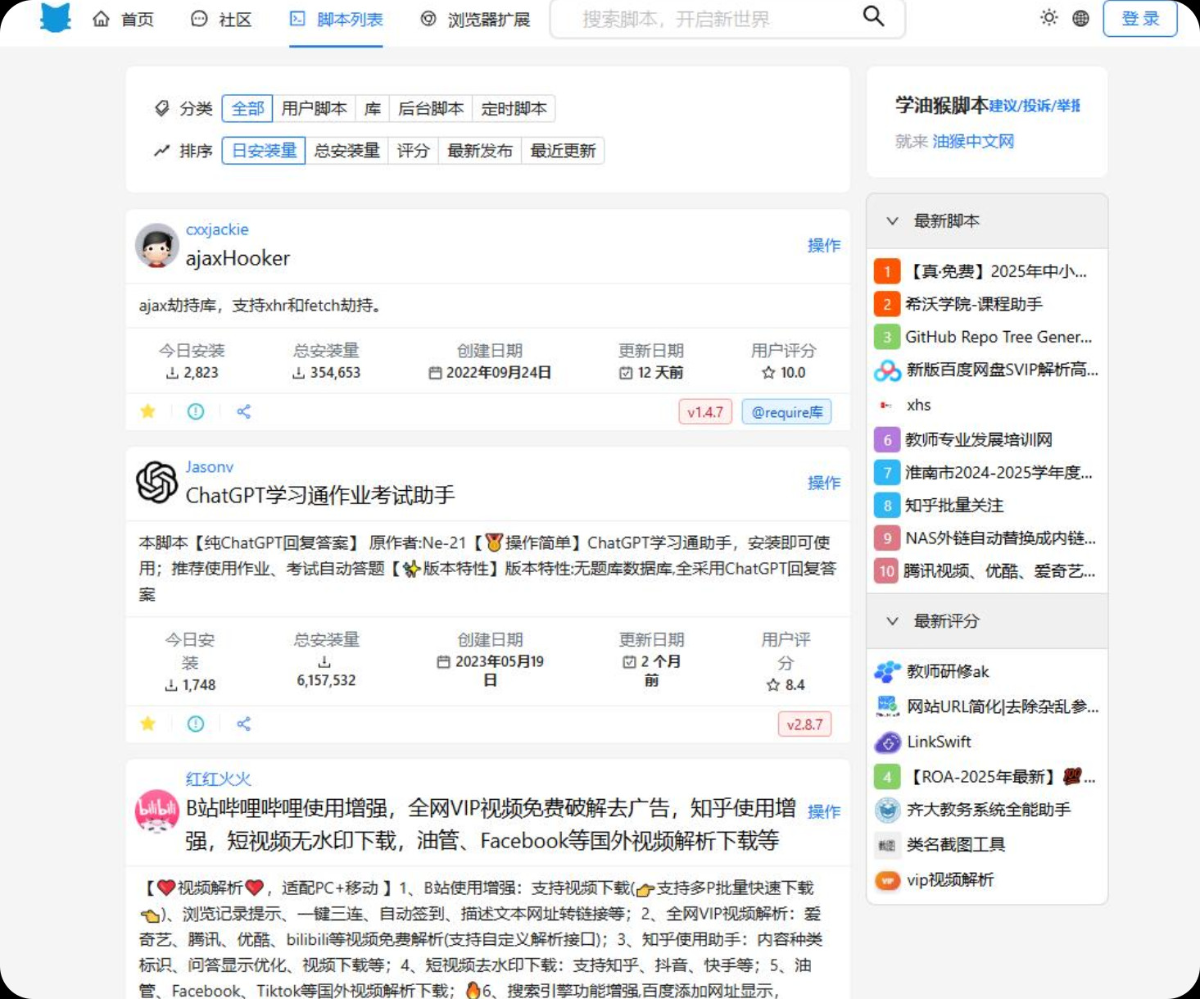
Task: Select the 用户脚本 category filter
Action: tap(314, 109)
